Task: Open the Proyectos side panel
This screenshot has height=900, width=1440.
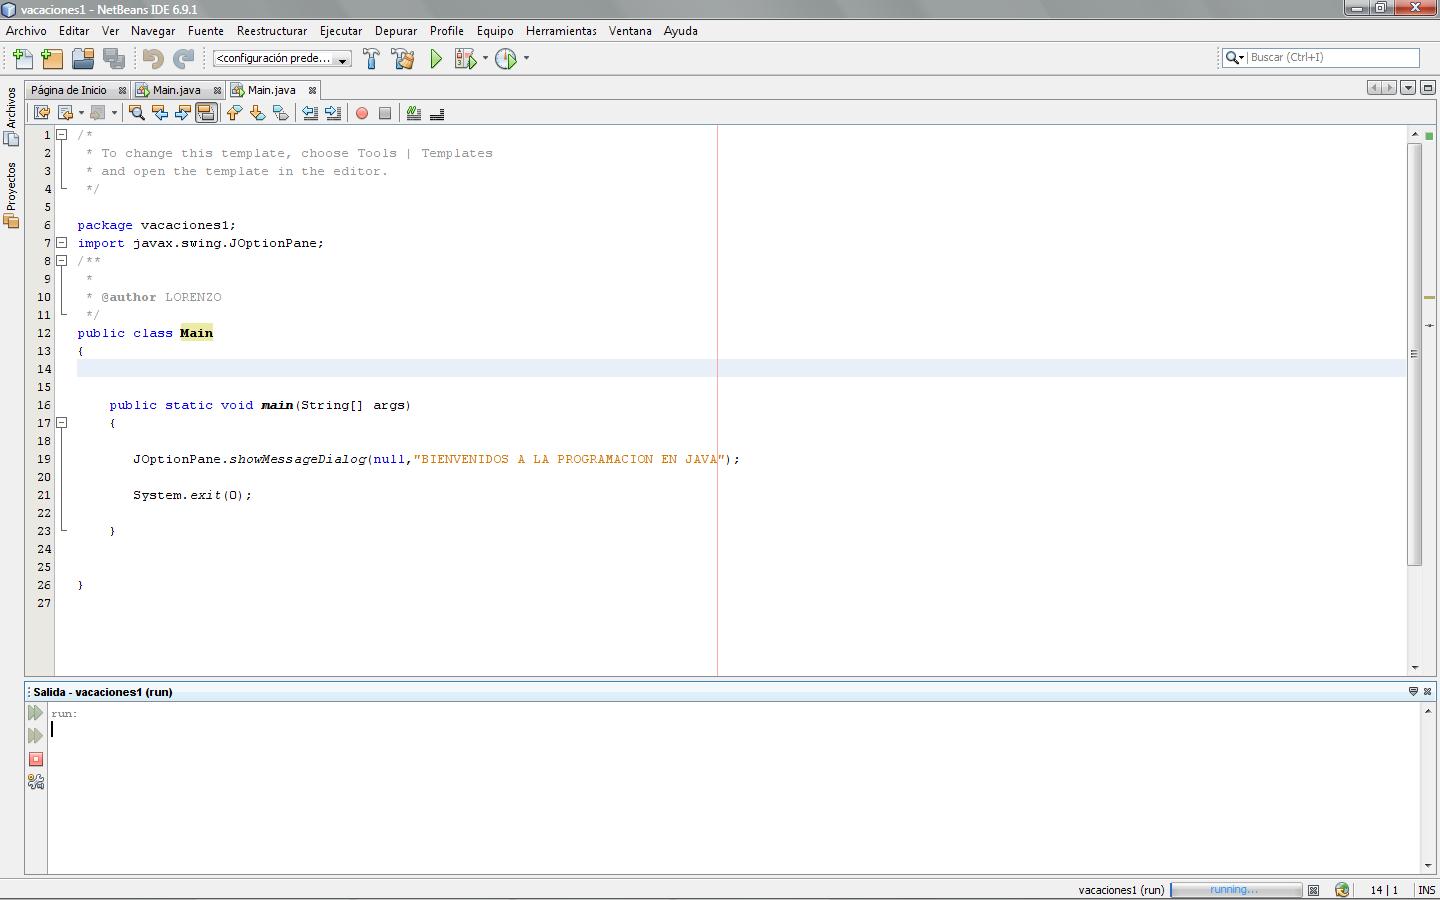Action: coord(12,194)
